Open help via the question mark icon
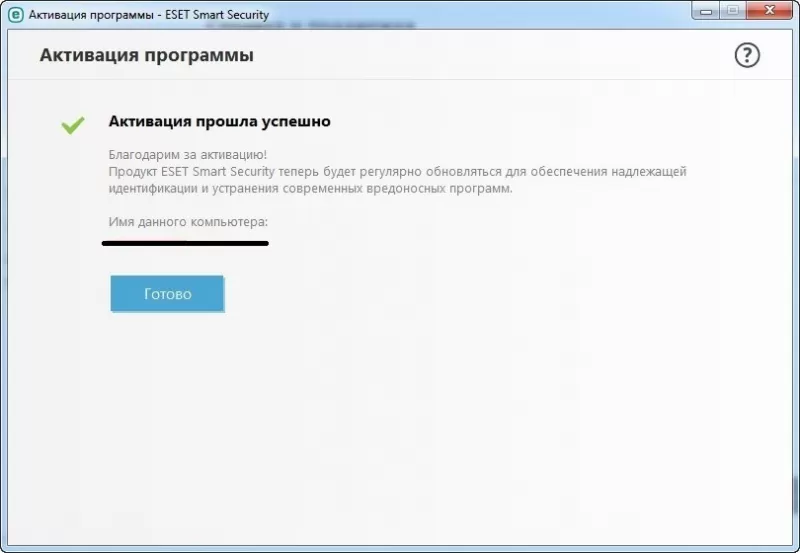 pyautogui.click(x=747, y=55)
